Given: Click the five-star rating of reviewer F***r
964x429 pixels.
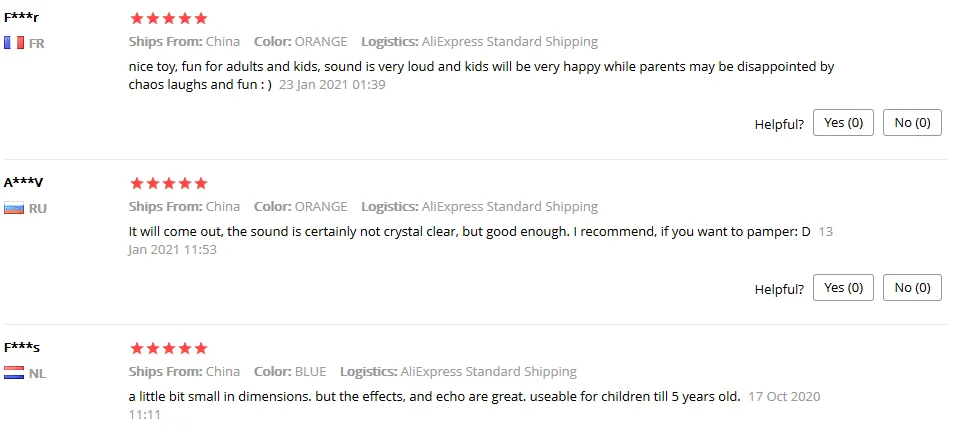Looking at the screenshot, I should 169,18.
